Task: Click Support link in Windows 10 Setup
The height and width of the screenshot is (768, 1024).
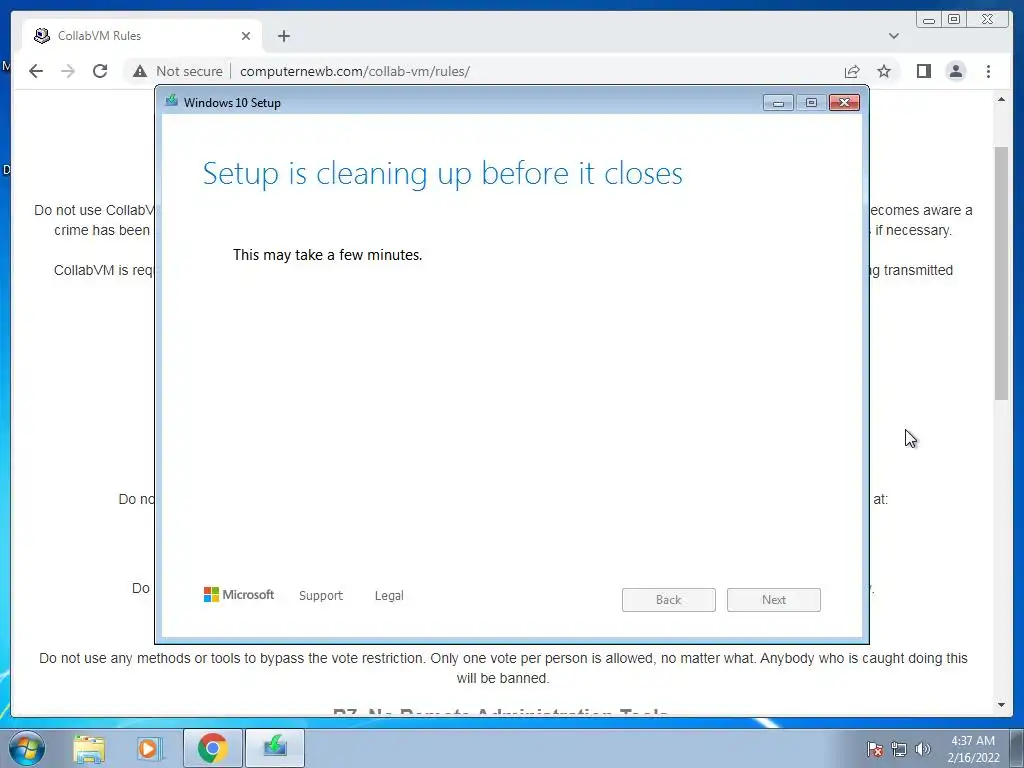Action: [x=321, y=596]
